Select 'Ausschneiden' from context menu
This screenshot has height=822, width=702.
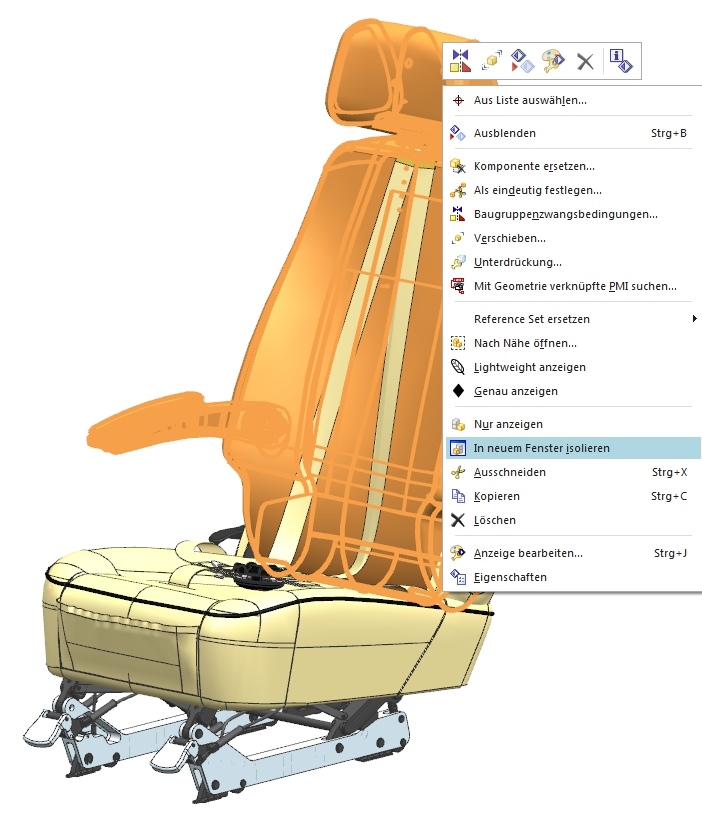pyautogui.click(x=573, y=472)
